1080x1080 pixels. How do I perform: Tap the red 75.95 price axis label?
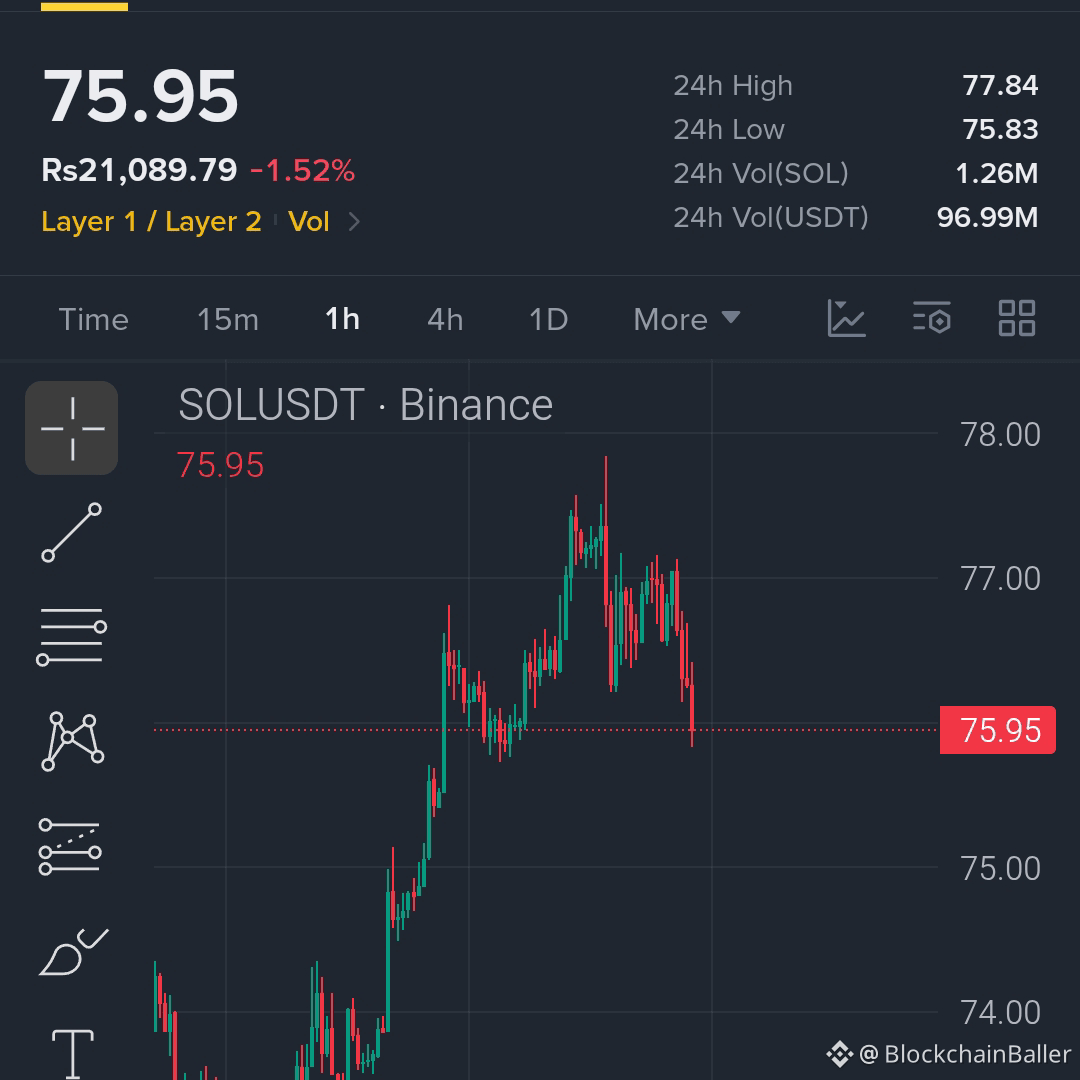click(x=997, y=730)
